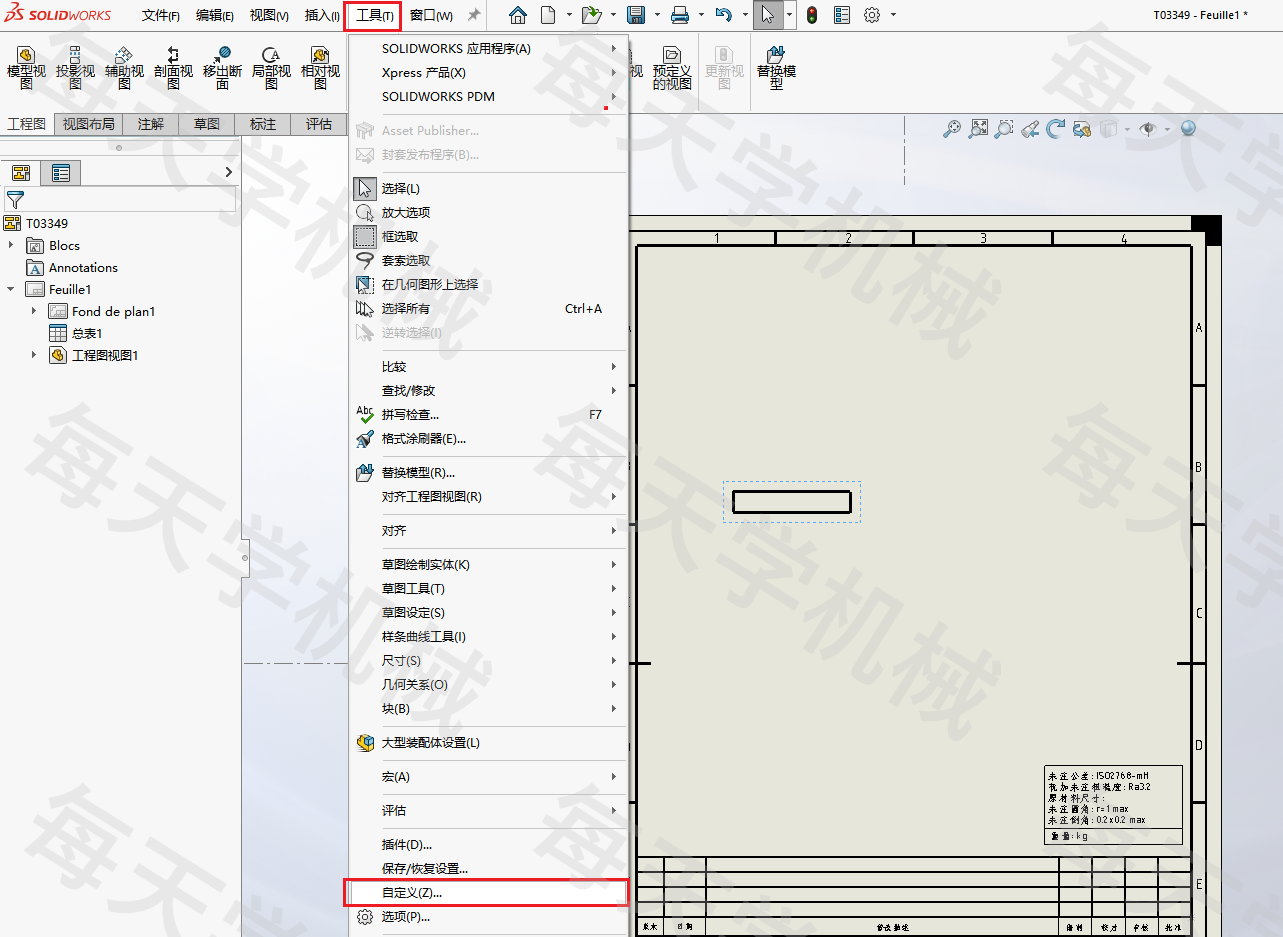Viewport: 1283px width, 937px height.
Task: Click the 预定义的视图 tool
Action: pyautogui.click(x=672, y=67)
